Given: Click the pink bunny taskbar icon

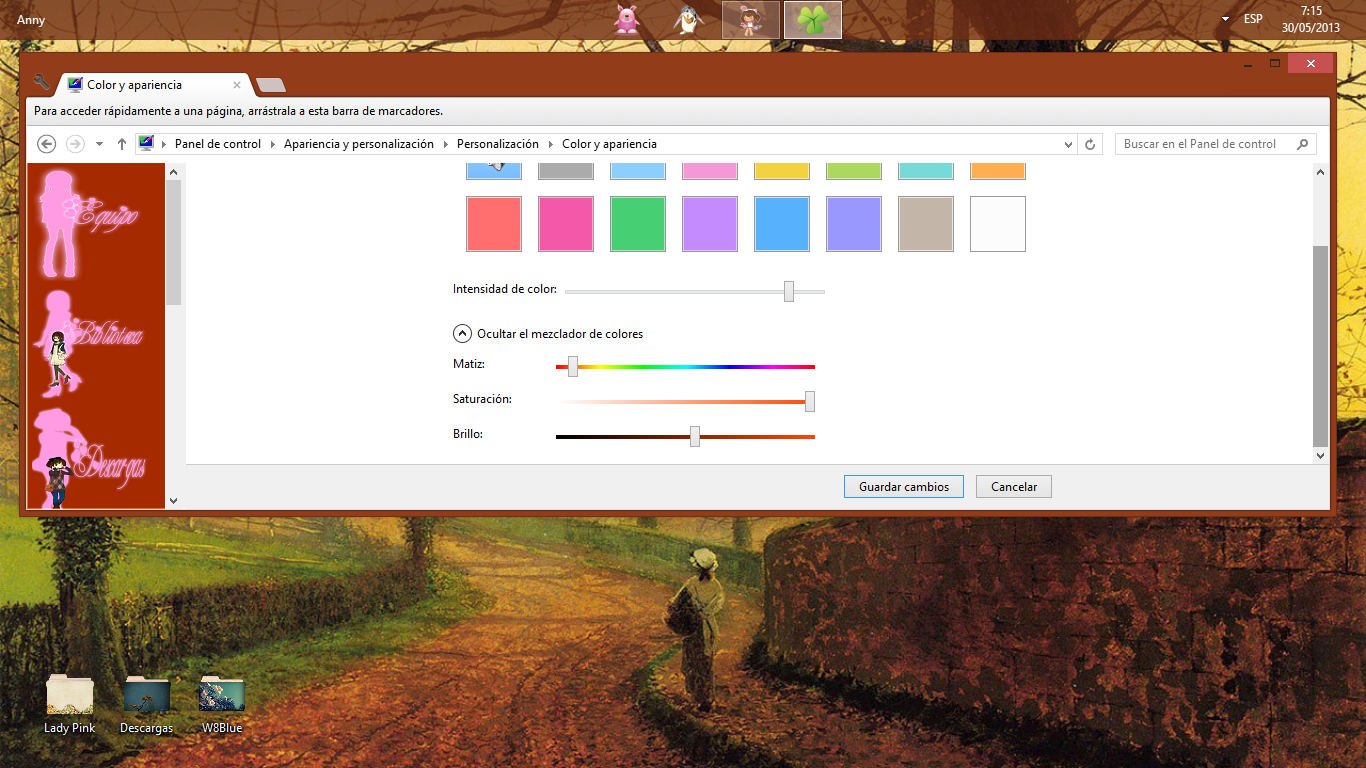Looking at the screenshot, I should tap(627, 19).
